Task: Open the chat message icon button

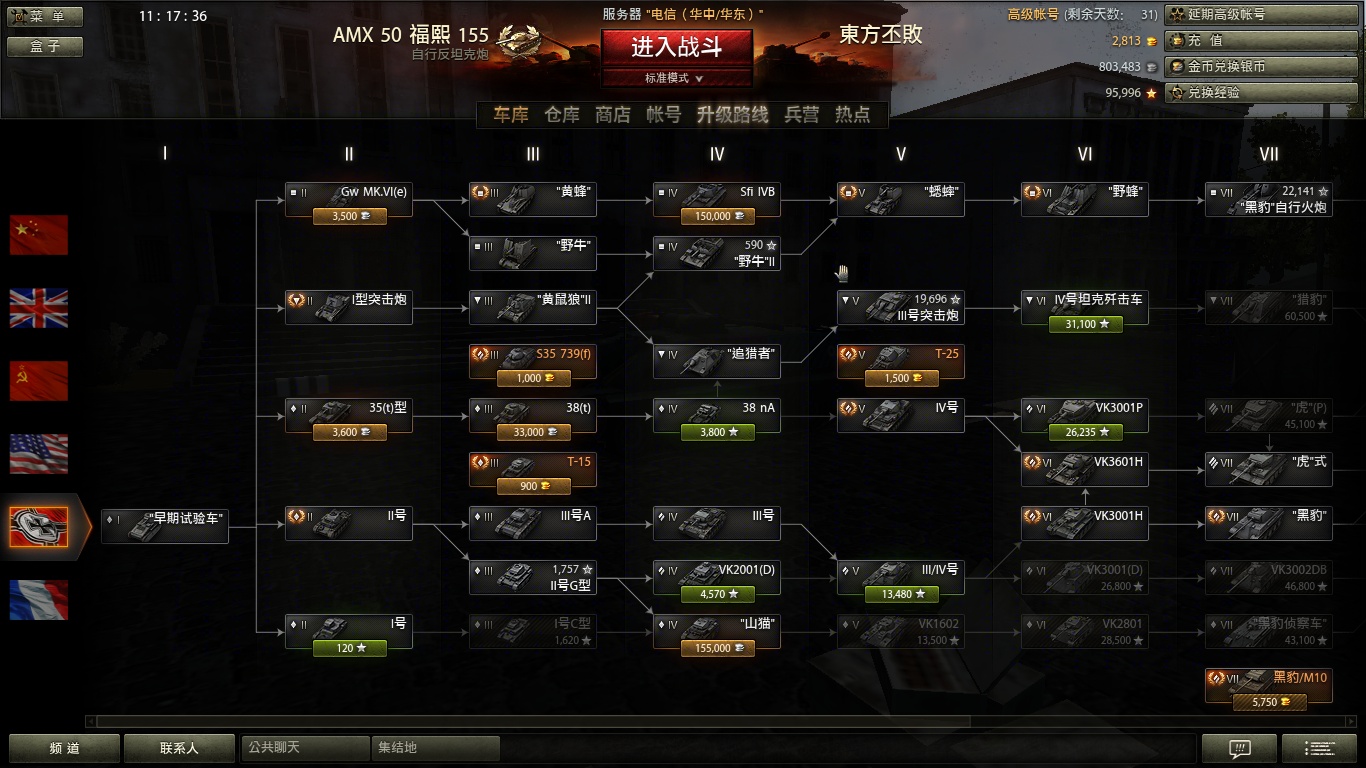Action: [1239, 748]
